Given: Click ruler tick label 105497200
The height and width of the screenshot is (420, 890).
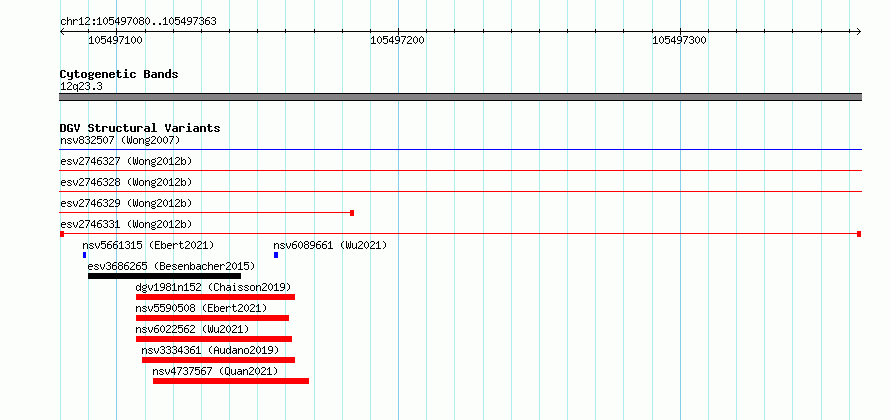Looking at the screenshot, I should tap(397, 40).
